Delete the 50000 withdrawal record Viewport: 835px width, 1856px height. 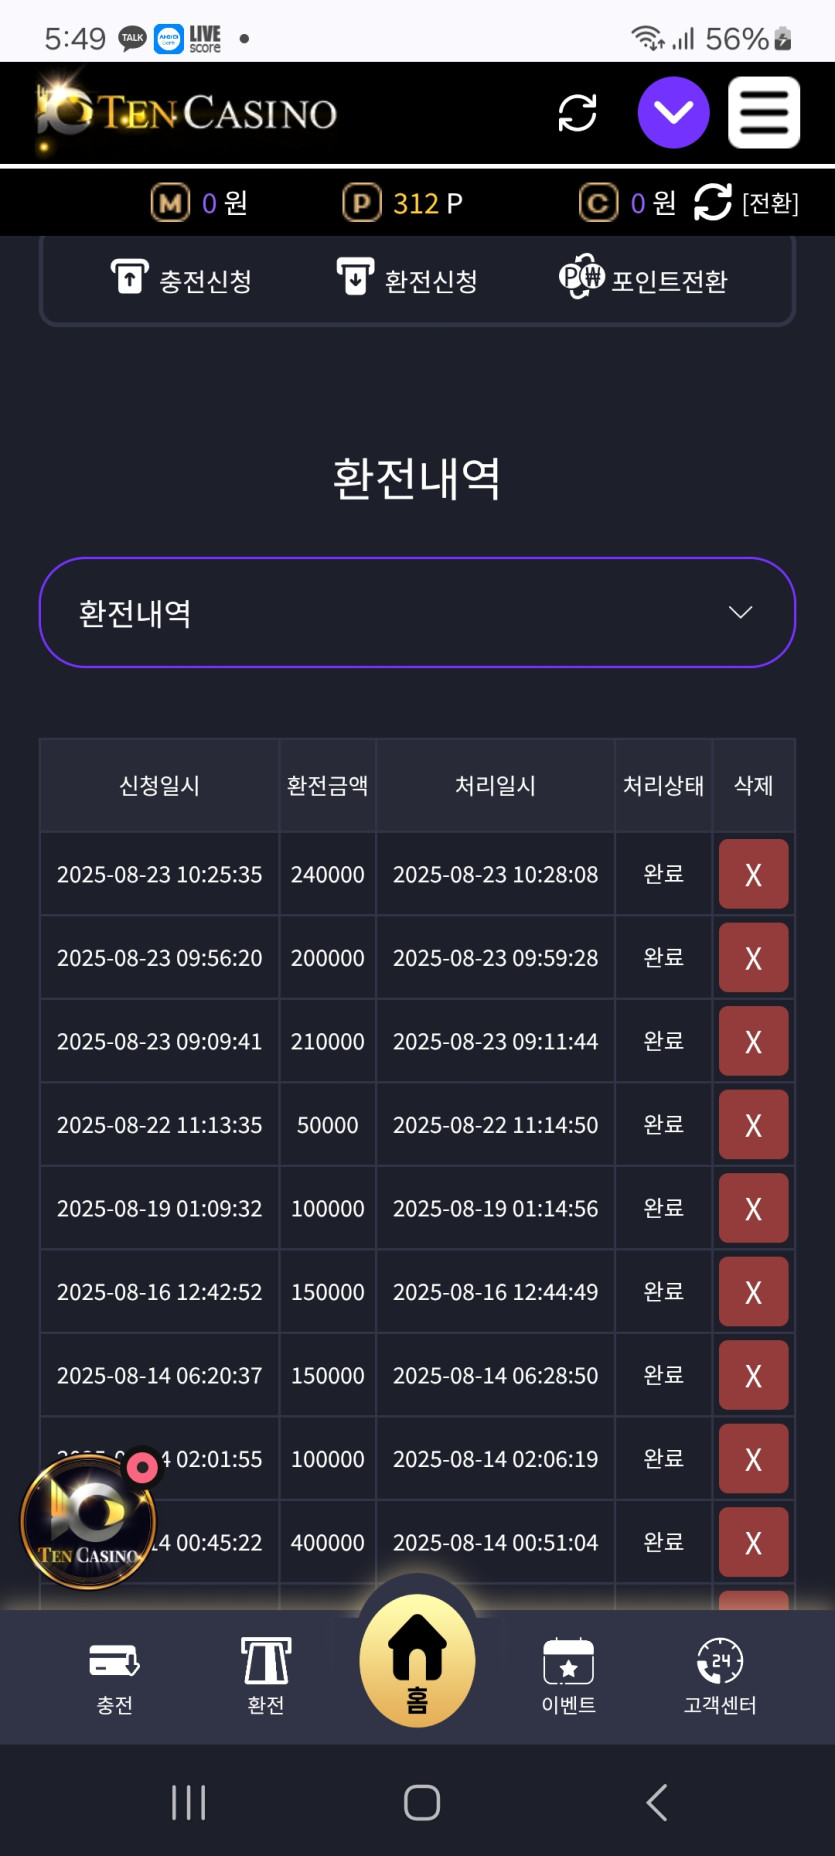[754, 1125]
